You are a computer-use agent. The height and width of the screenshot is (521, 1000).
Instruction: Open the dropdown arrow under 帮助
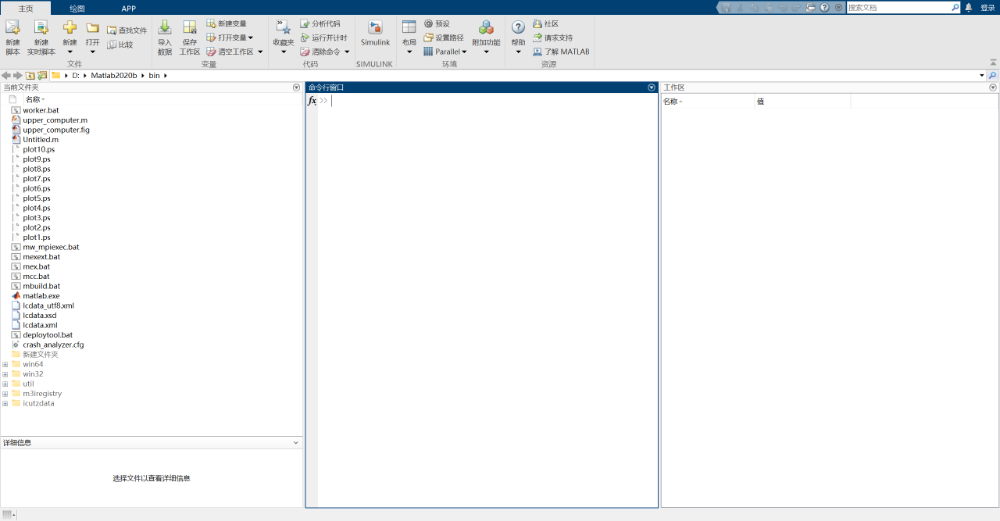pos(518,52)
